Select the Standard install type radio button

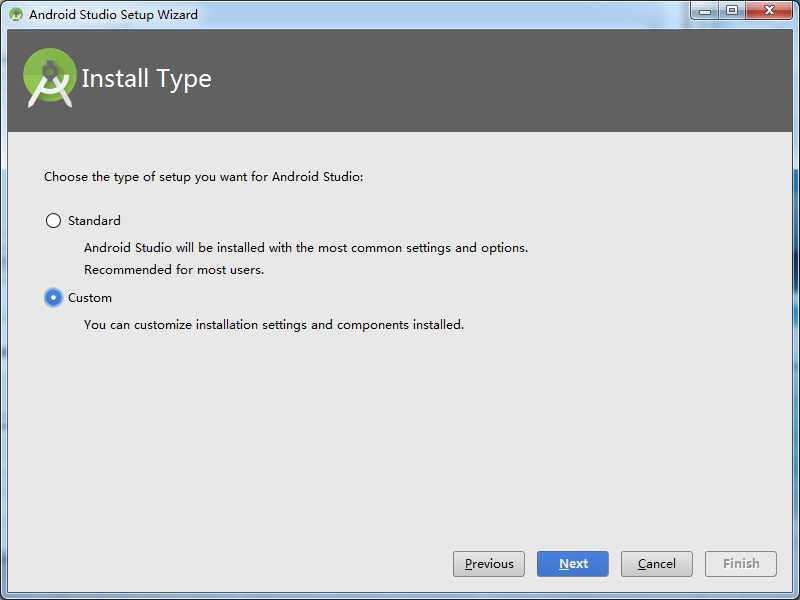click(x=53, y=220)
